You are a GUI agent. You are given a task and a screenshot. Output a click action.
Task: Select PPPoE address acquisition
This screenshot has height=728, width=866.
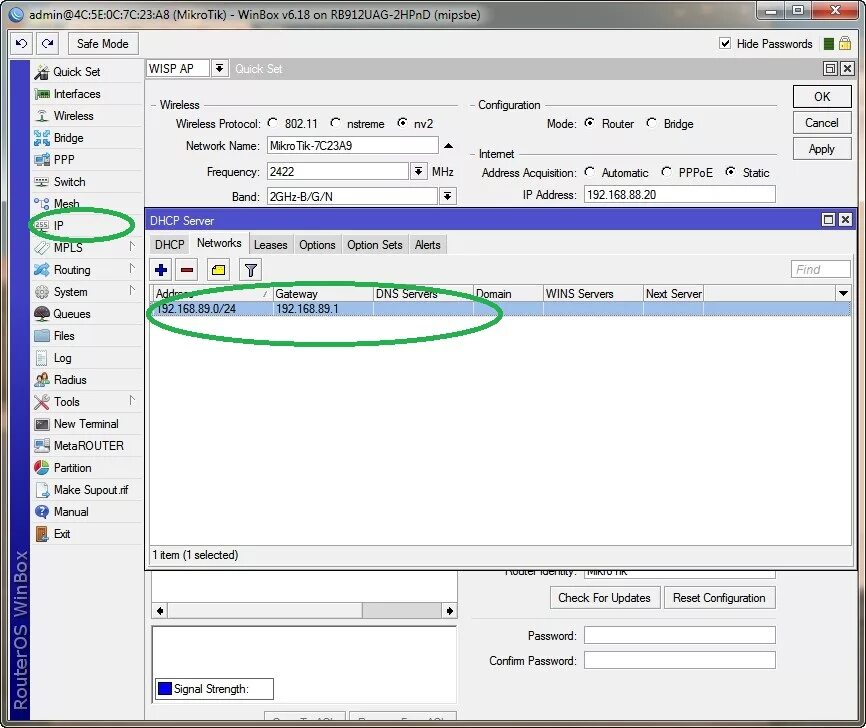point(667,172)
